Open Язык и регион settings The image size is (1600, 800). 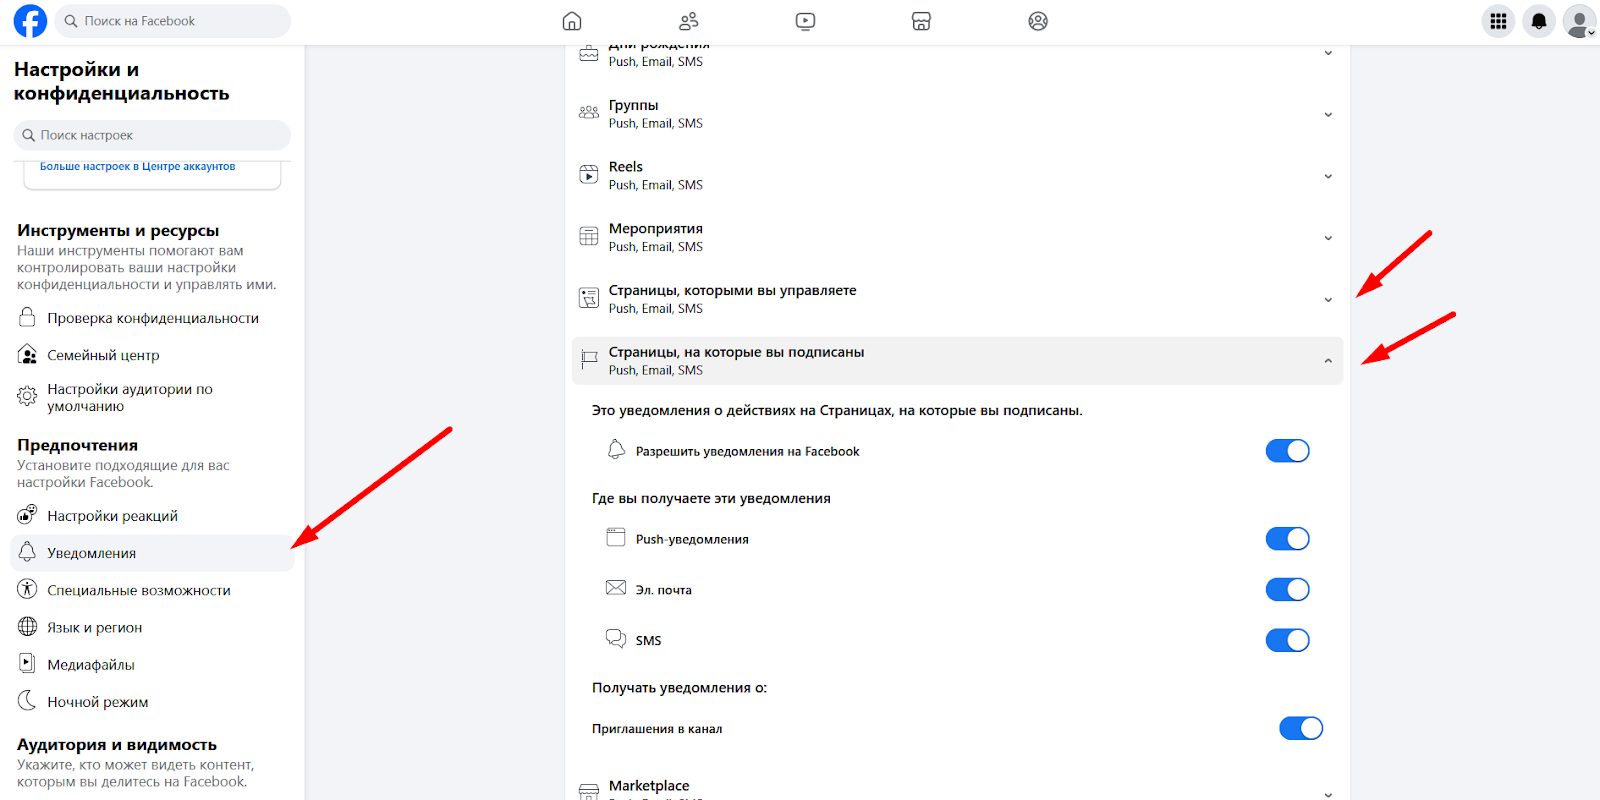(x=152, y=627)
